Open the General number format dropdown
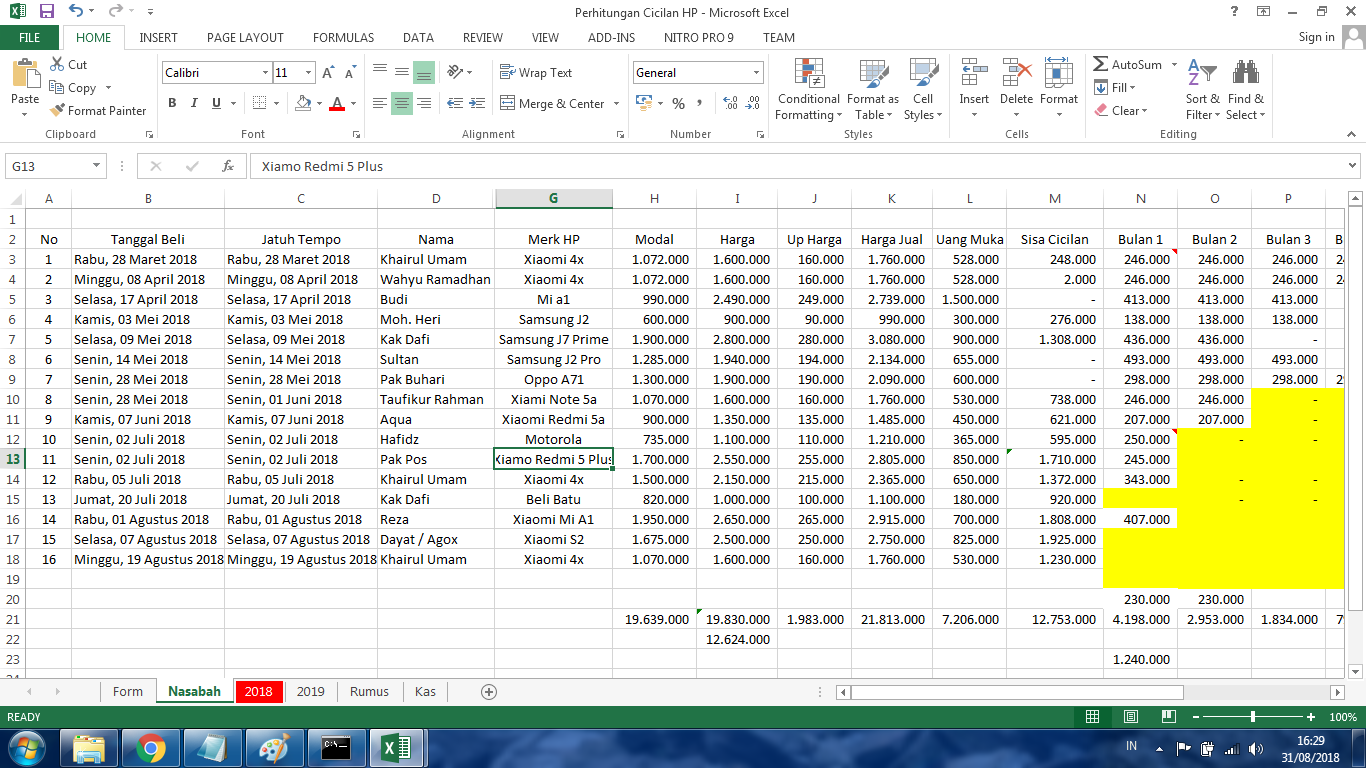This screenshot has width=1366, height=768. pos(755,73)
